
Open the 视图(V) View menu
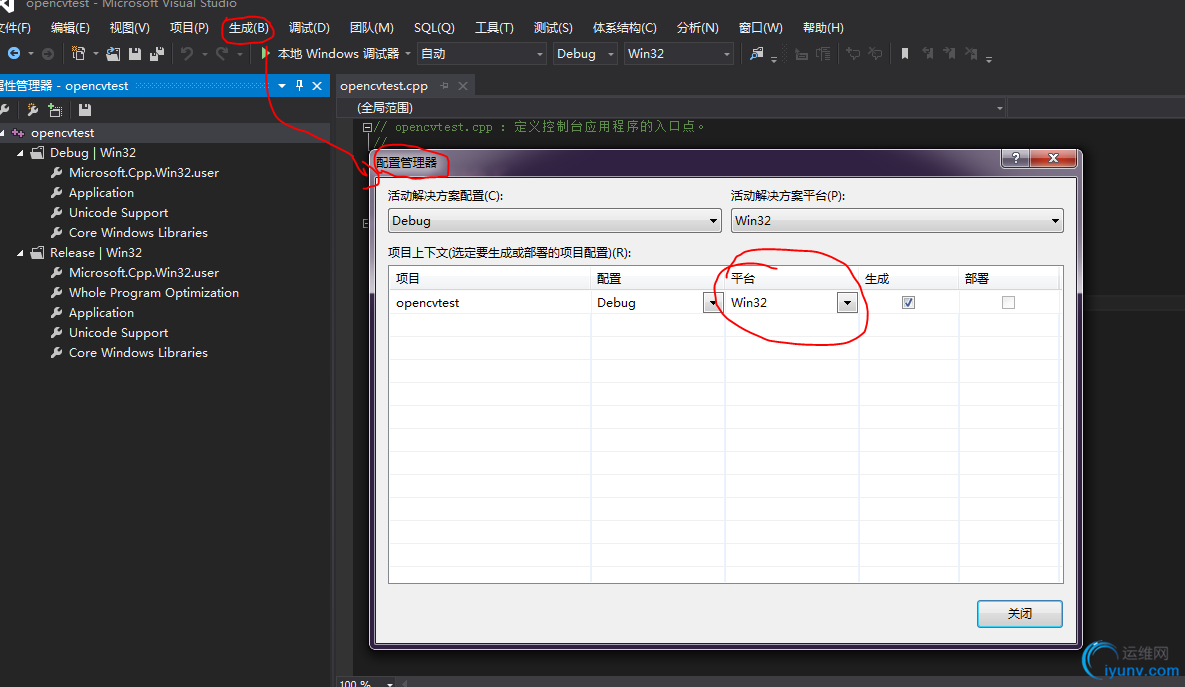coord(129,28)
